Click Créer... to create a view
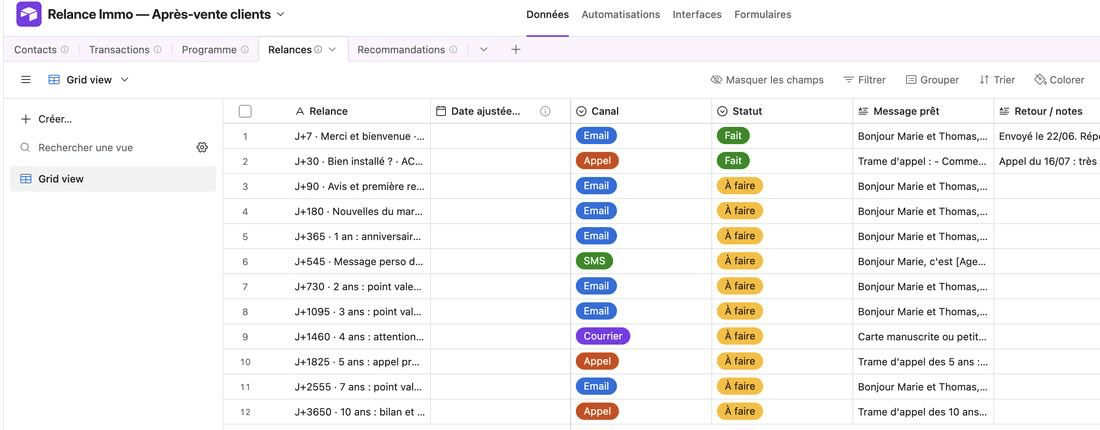The width and height of the screenshot is (1100, 430). [46, 119]
